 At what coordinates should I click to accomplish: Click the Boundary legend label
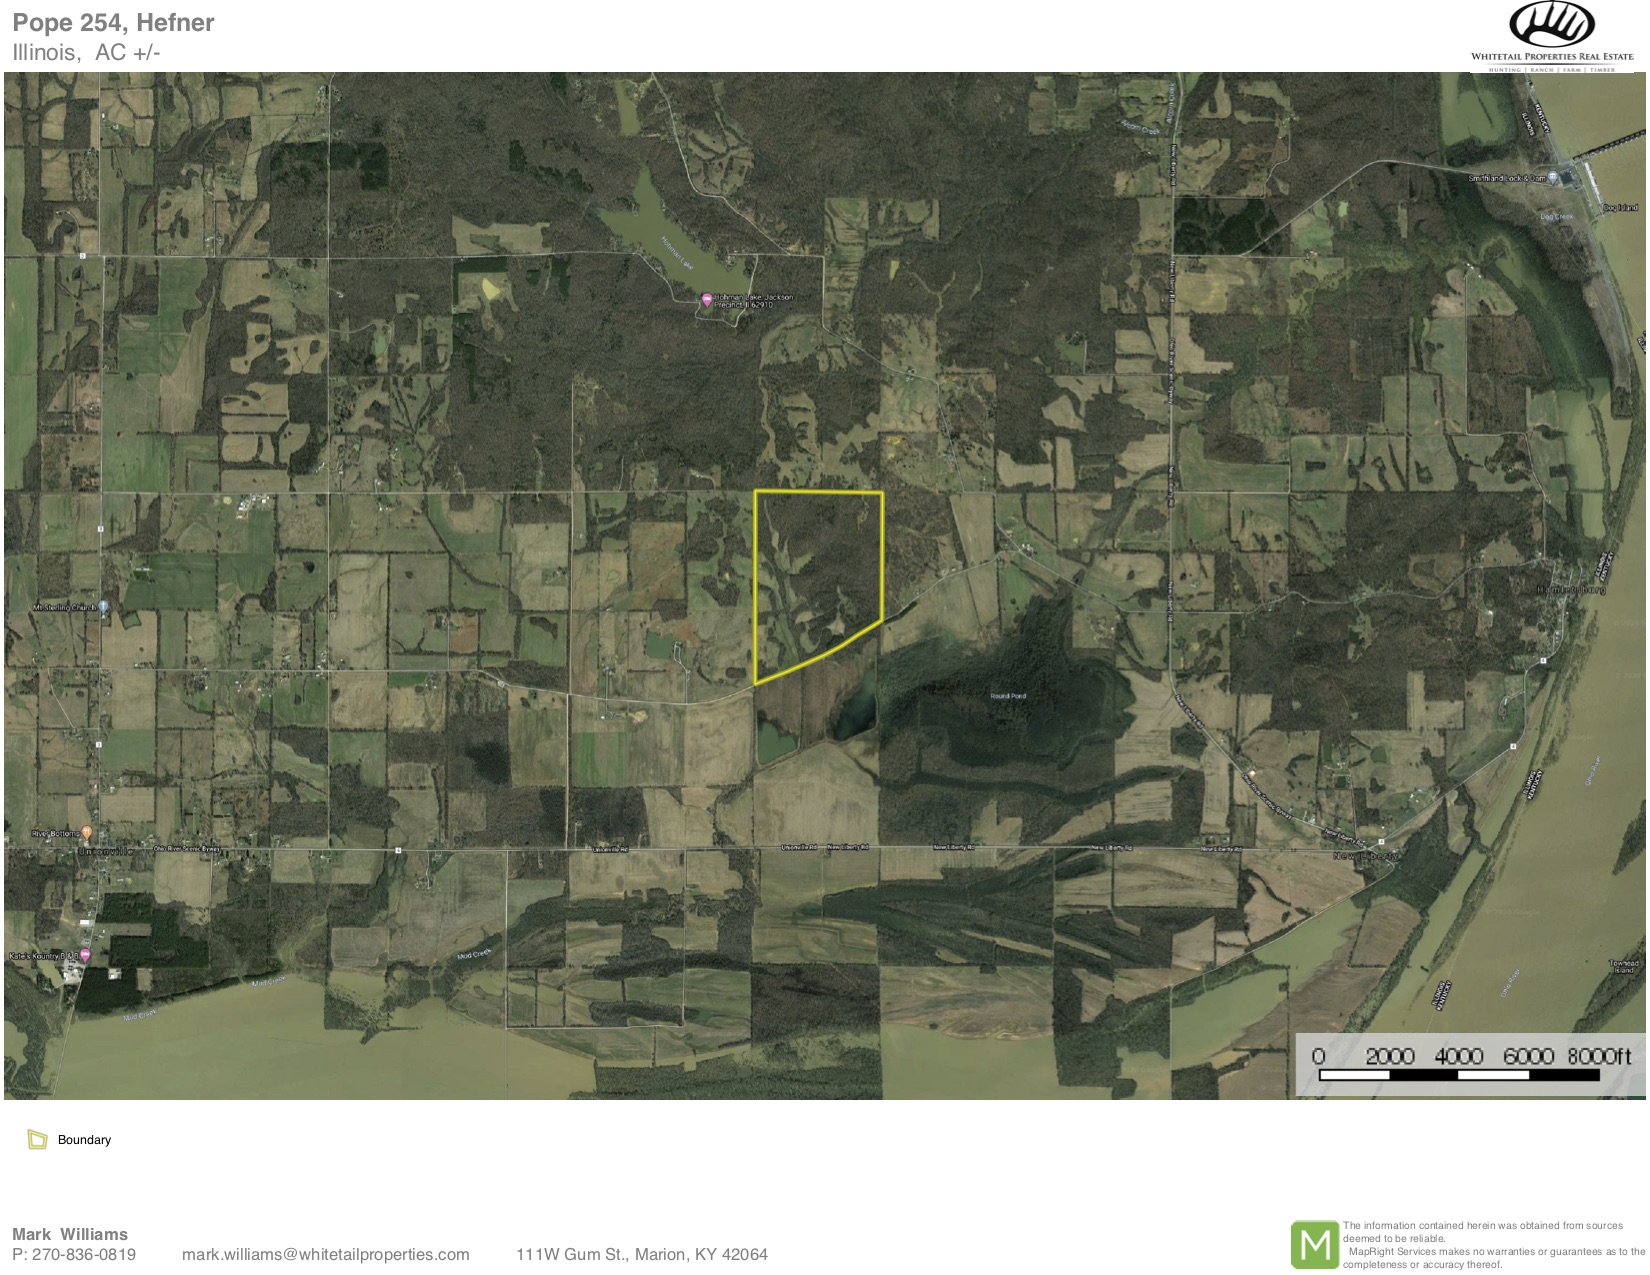point(84,1140)
